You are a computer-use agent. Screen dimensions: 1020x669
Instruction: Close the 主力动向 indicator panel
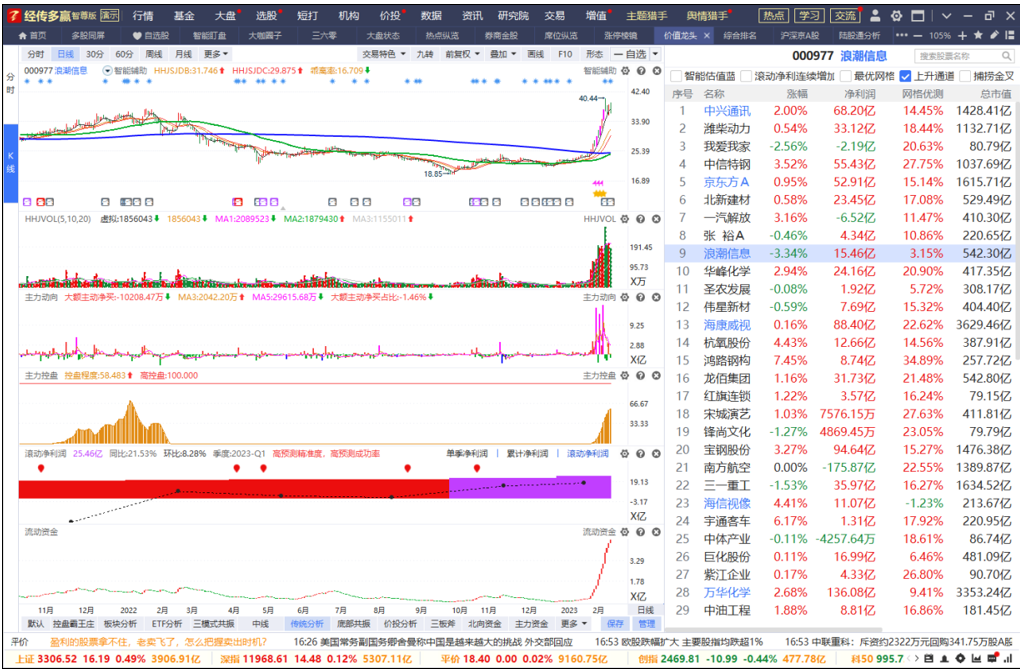pos(656,297)
